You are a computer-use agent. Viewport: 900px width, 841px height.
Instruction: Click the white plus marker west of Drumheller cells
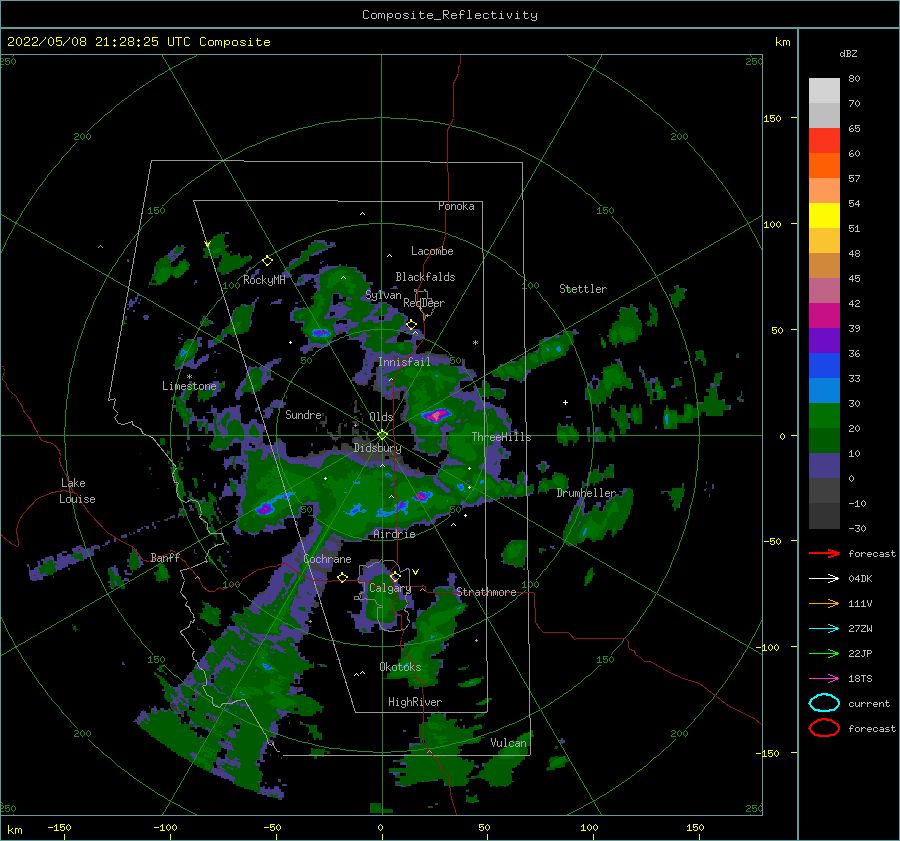[565, 402]
